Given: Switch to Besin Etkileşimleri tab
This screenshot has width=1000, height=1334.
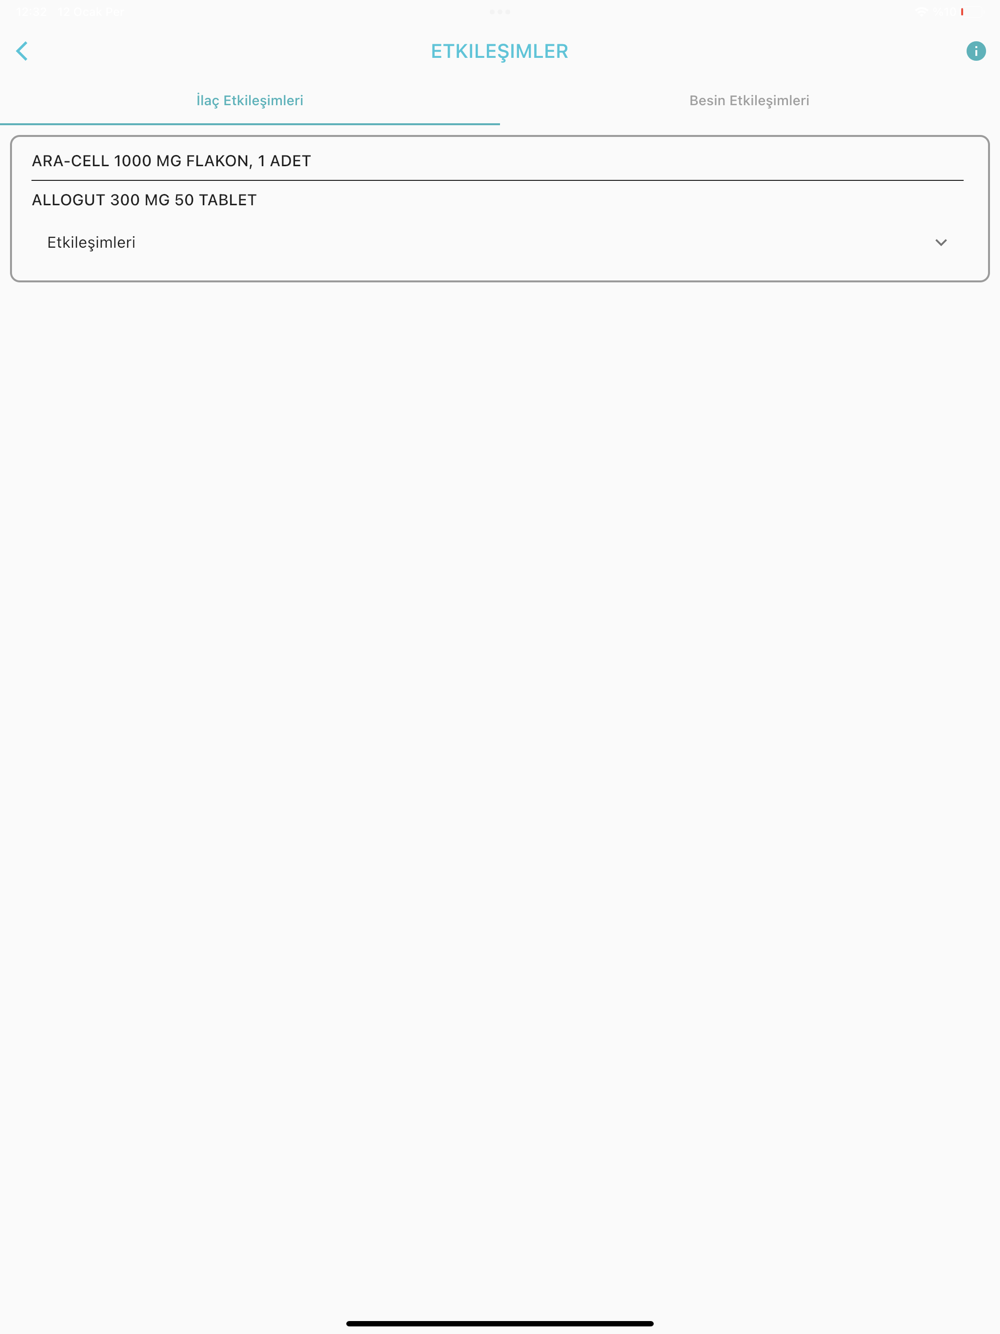Looking at the screenshot, I should (749, 101).
